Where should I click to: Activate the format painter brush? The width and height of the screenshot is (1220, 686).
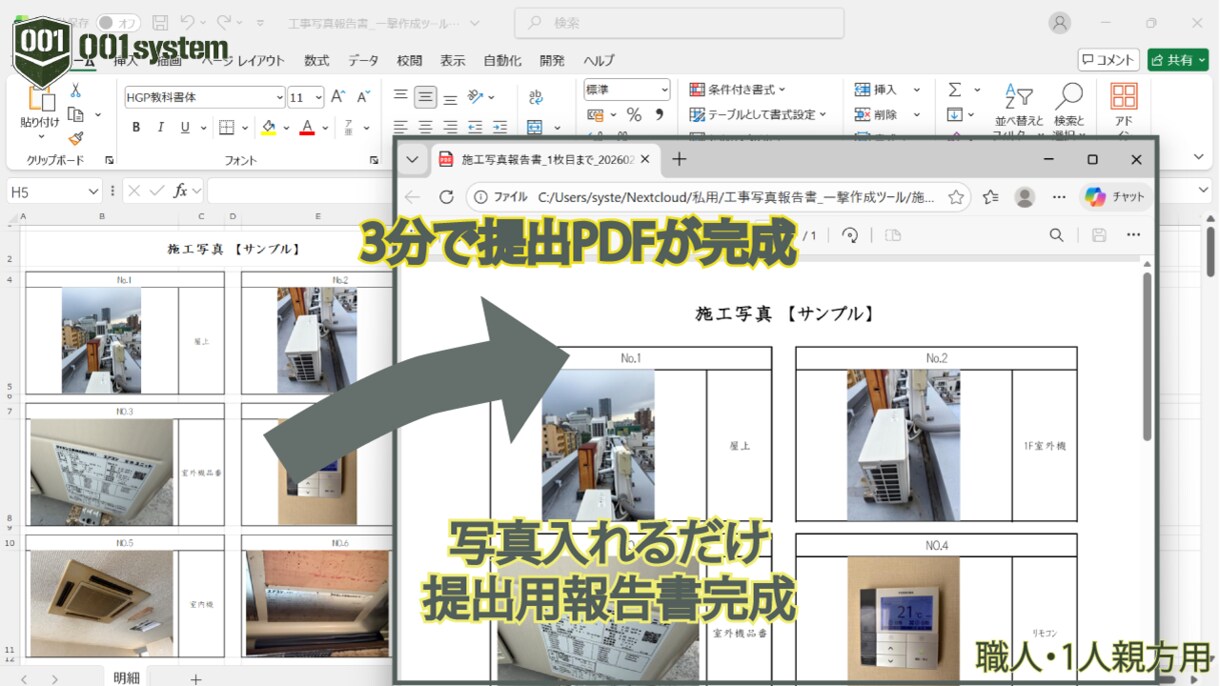click(75, 139)
